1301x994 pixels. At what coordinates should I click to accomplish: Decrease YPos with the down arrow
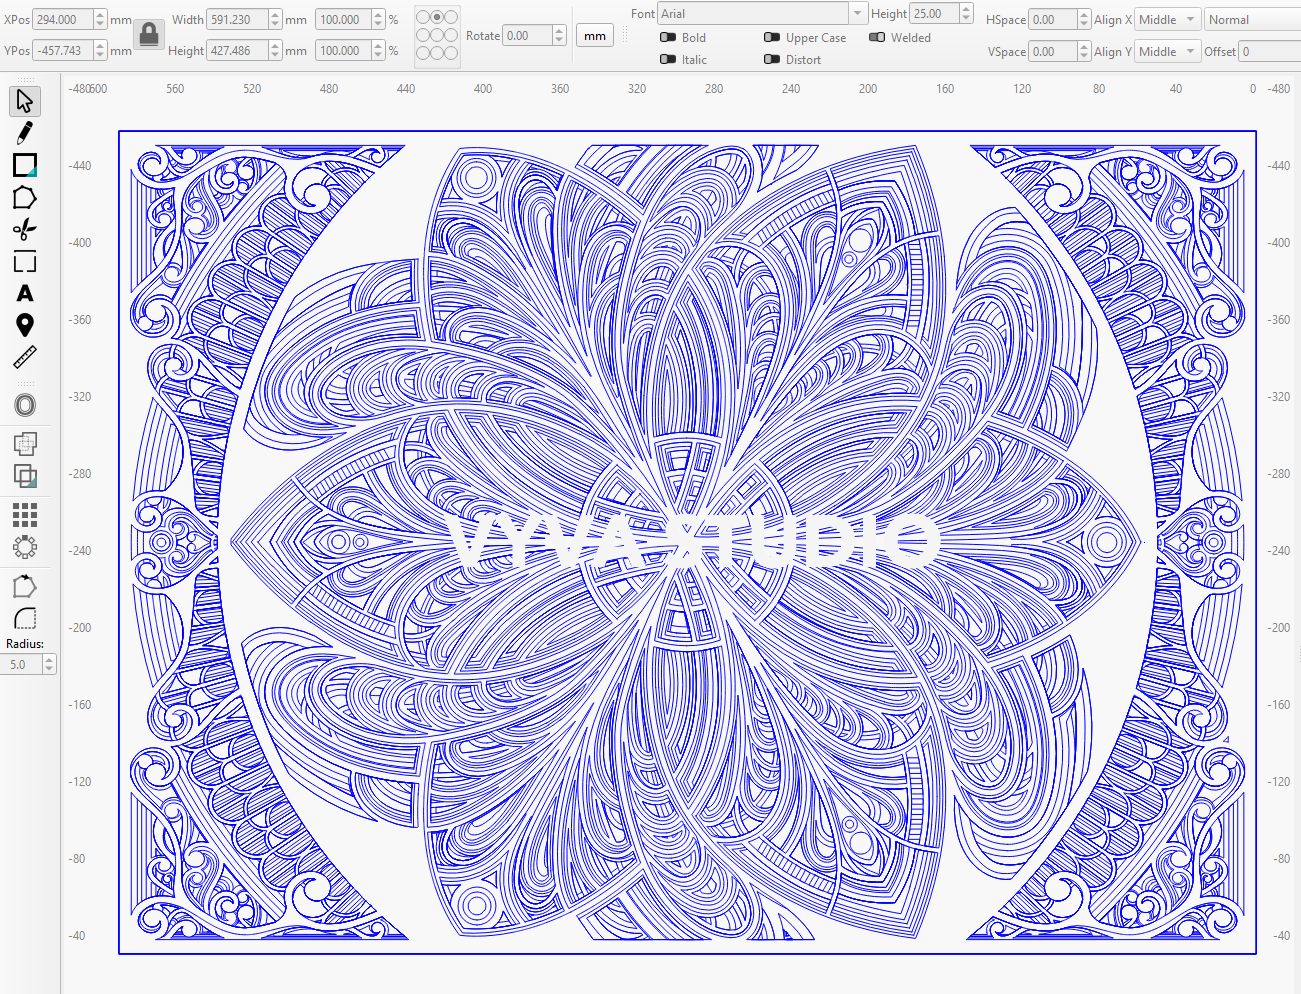100,55
